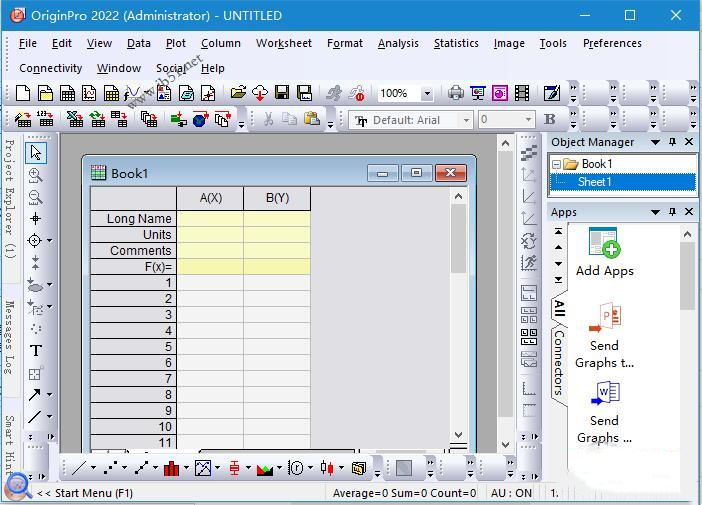Expand the Arrow tool flyout arrow
This screenshot has width=702, height=505.
(x=49, y=394)
